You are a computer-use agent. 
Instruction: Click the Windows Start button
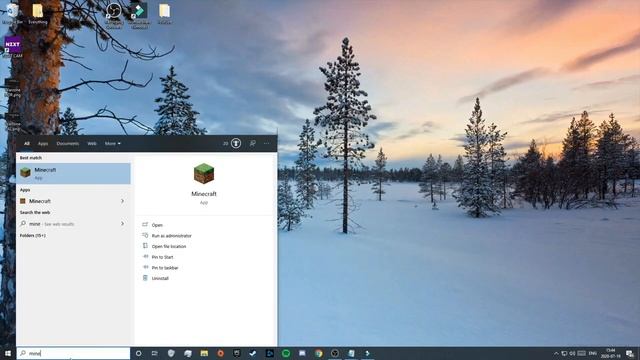pos(8,353)
